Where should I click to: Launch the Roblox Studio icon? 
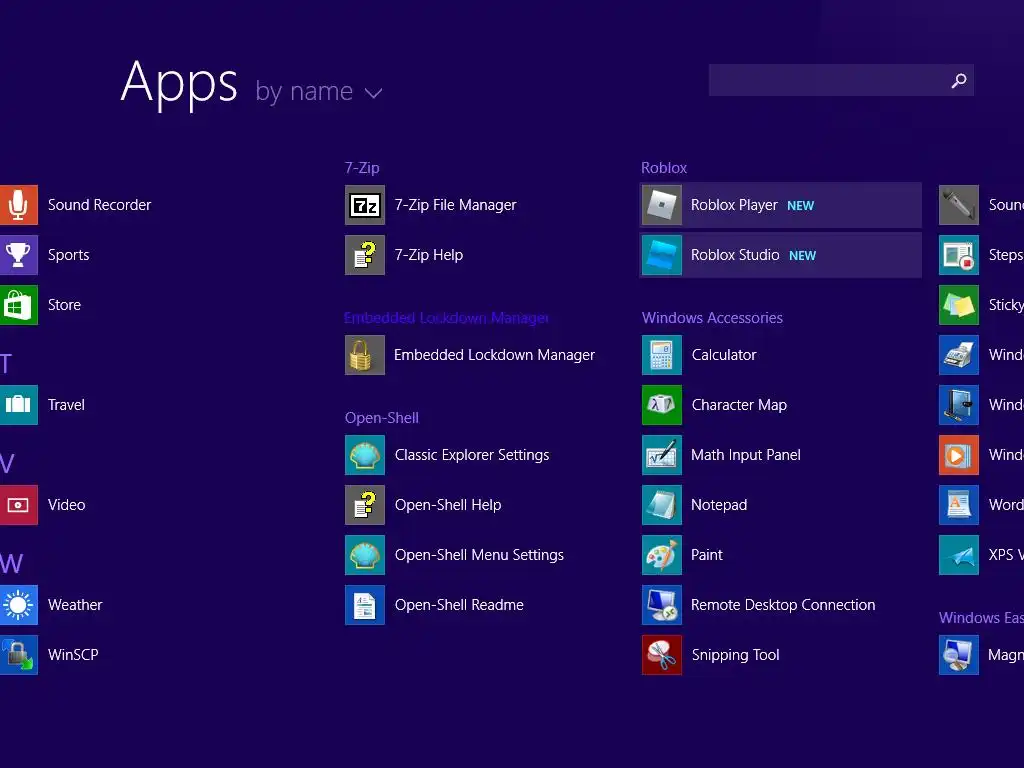(x=662, y=255)
